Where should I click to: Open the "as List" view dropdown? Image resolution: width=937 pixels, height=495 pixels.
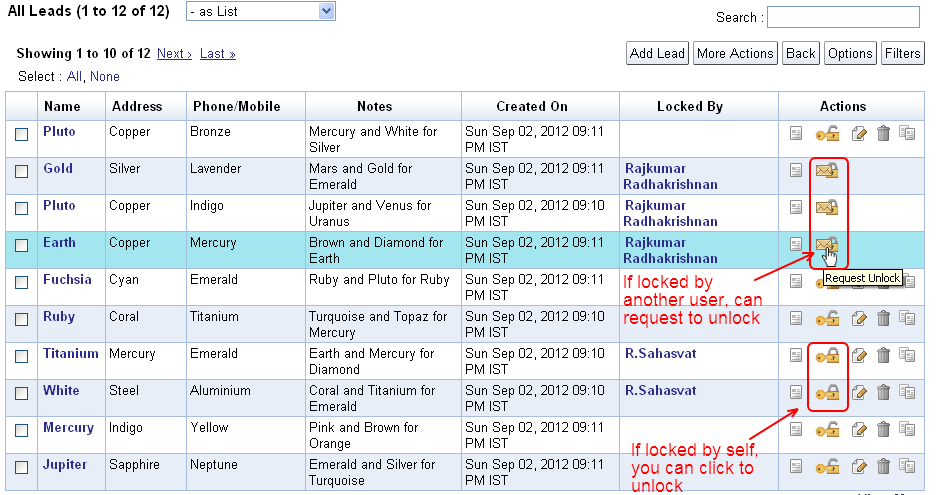click(261, 11)
